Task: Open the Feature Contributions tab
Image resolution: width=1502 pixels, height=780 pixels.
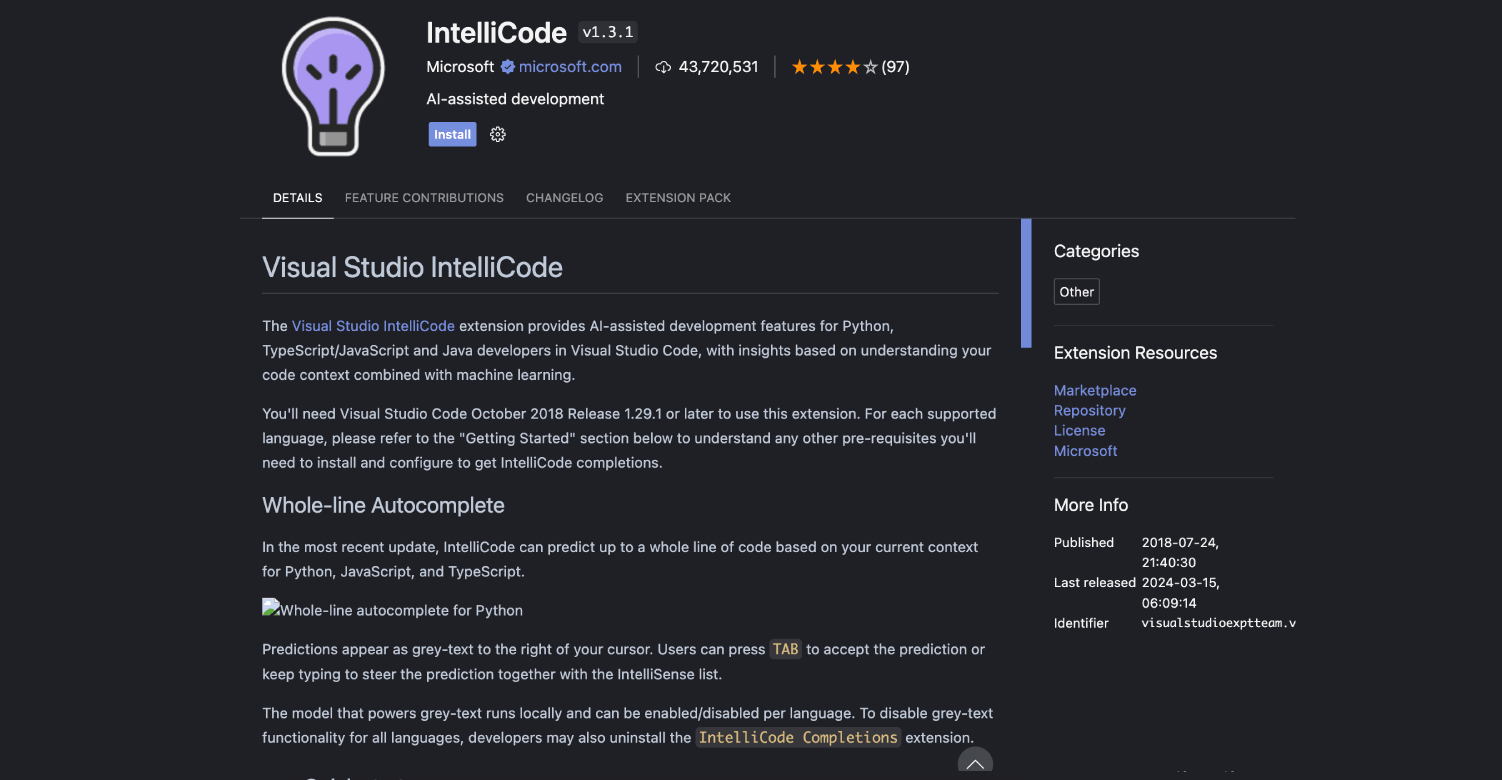Action: tap(424, 198)
